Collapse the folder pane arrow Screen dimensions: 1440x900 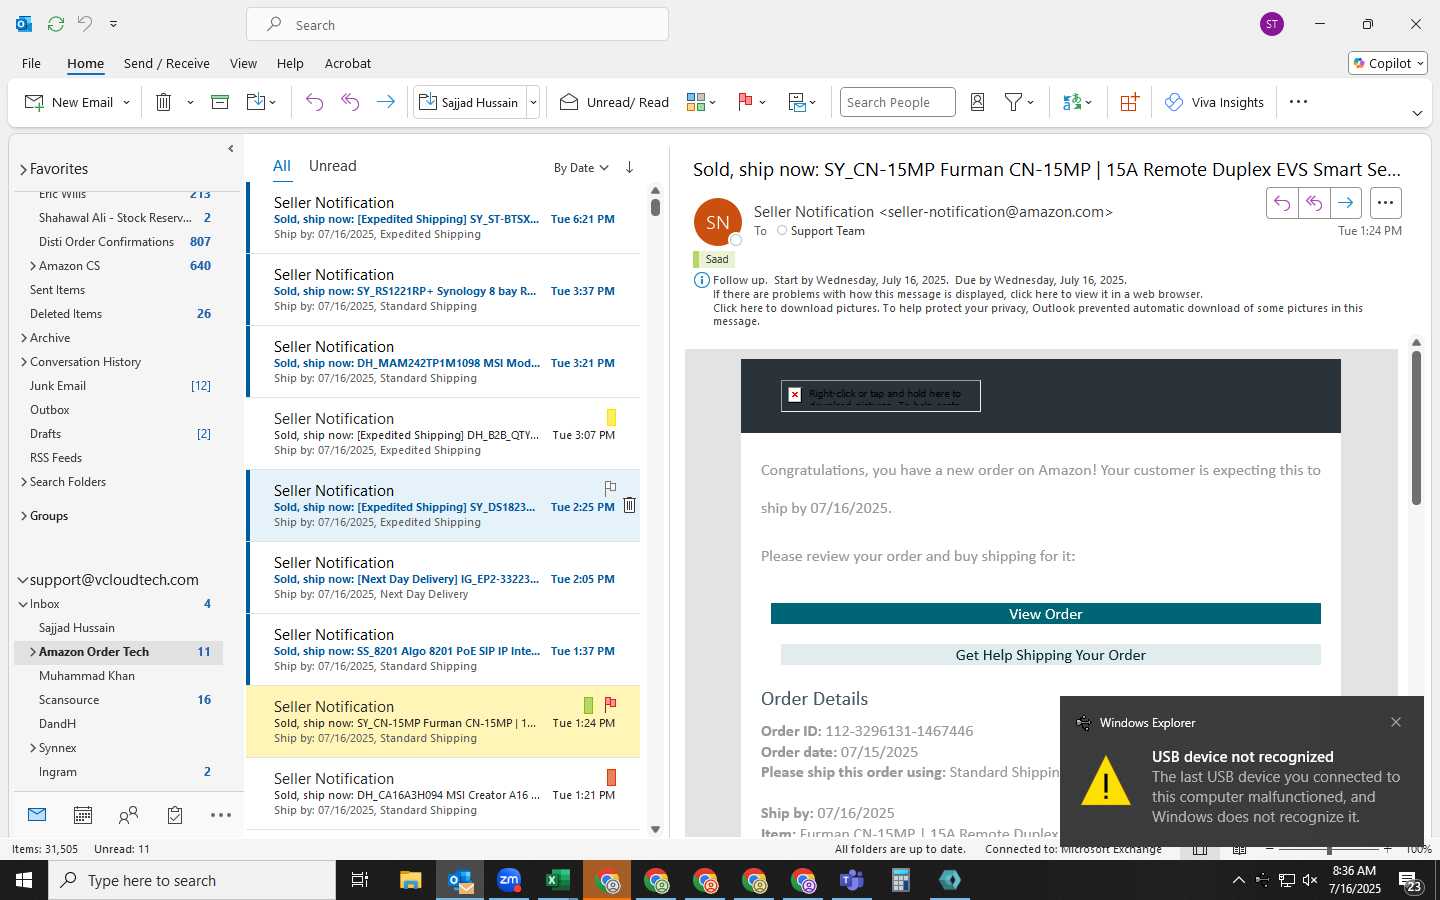(x=231, y=148)
